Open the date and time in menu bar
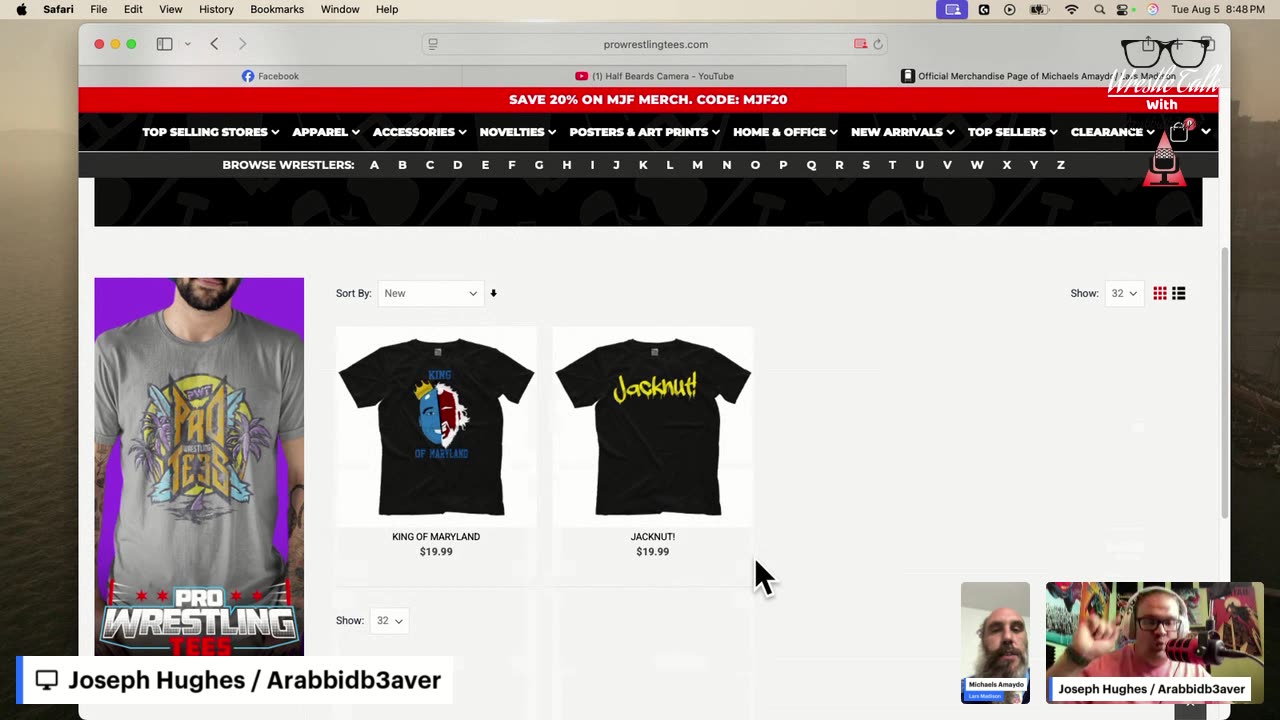The image size is (1280, 720). coord(1218,9)
